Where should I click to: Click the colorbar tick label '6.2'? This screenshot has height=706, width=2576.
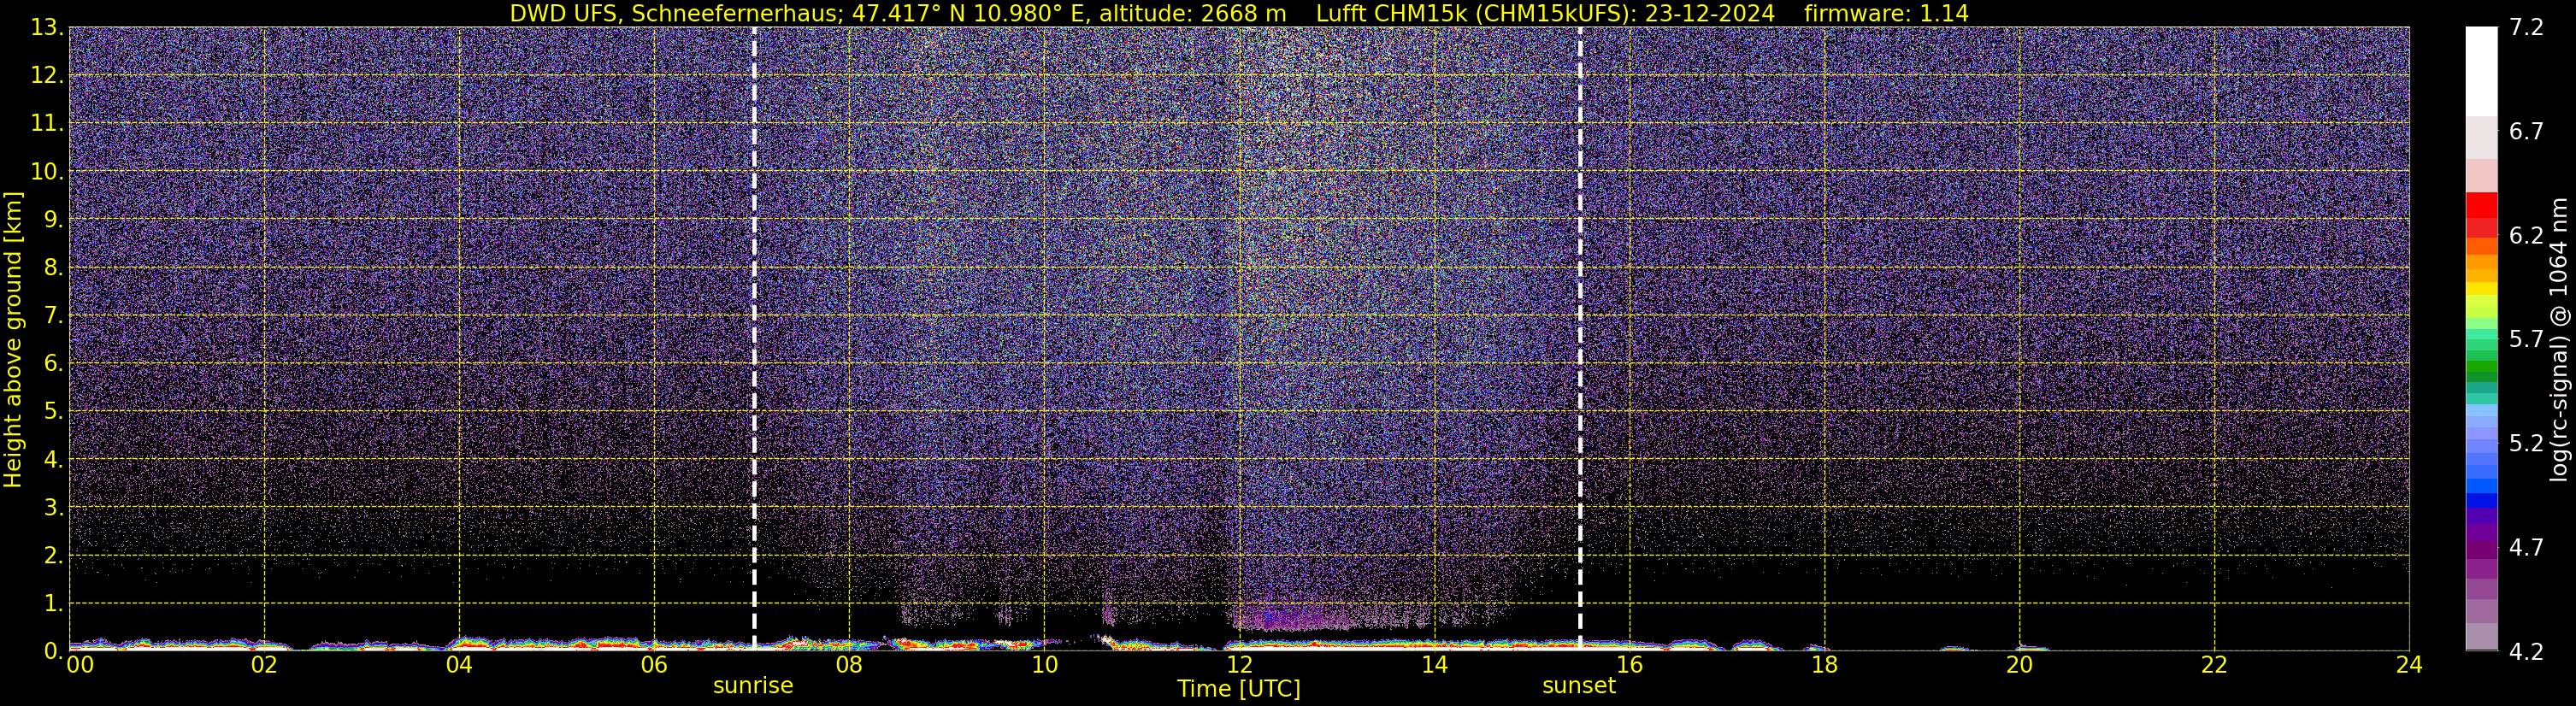click(x=2526, y=235)
